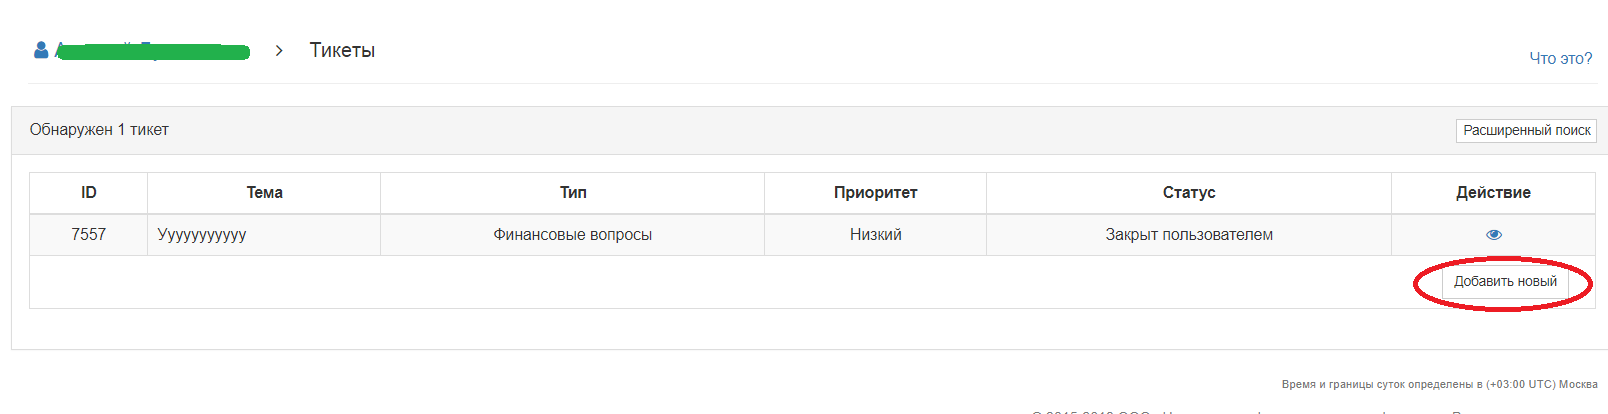Click the ticket subject Yyyyyyyyyyy
The image size is (1608, 414).
[x=202, y=235]
